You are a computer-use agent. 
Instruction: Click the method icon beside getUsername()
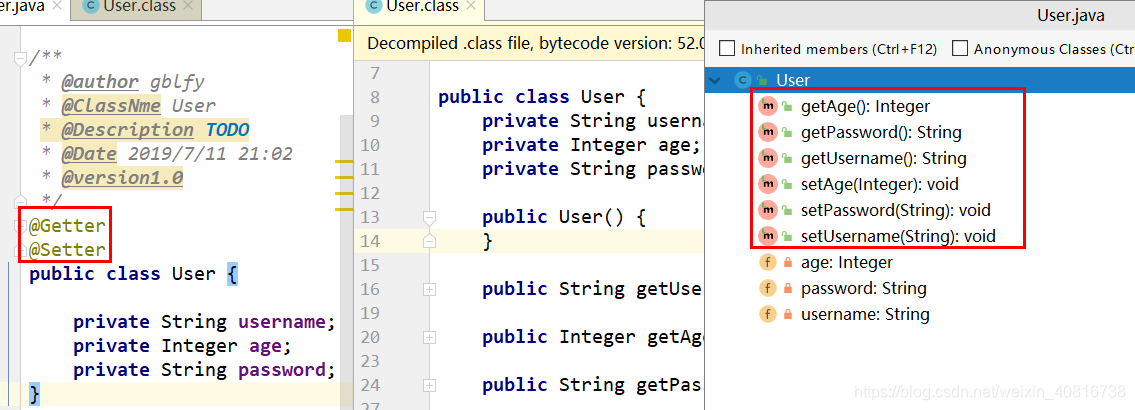point(767,158)
